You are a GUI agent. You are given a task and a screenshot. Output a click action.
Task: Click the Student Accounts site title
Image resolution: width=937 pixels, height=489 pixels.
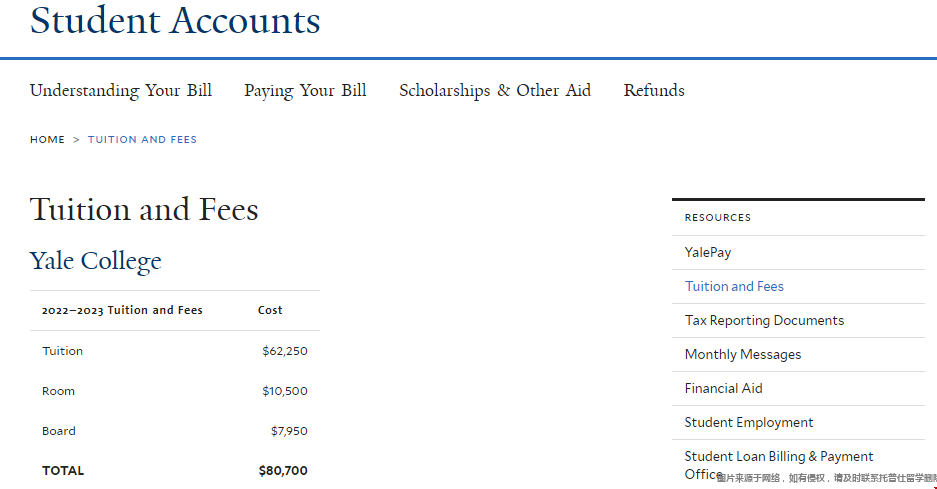pyautogui.click(x=175, y=20)
